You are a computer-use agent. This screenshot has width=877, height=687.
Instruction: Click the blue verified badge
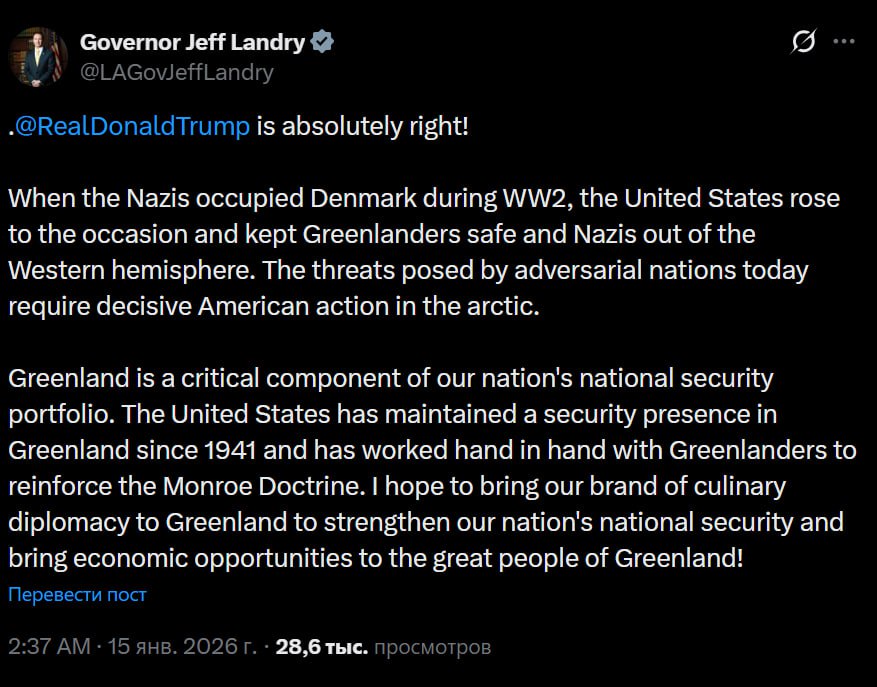coord(323,42)
